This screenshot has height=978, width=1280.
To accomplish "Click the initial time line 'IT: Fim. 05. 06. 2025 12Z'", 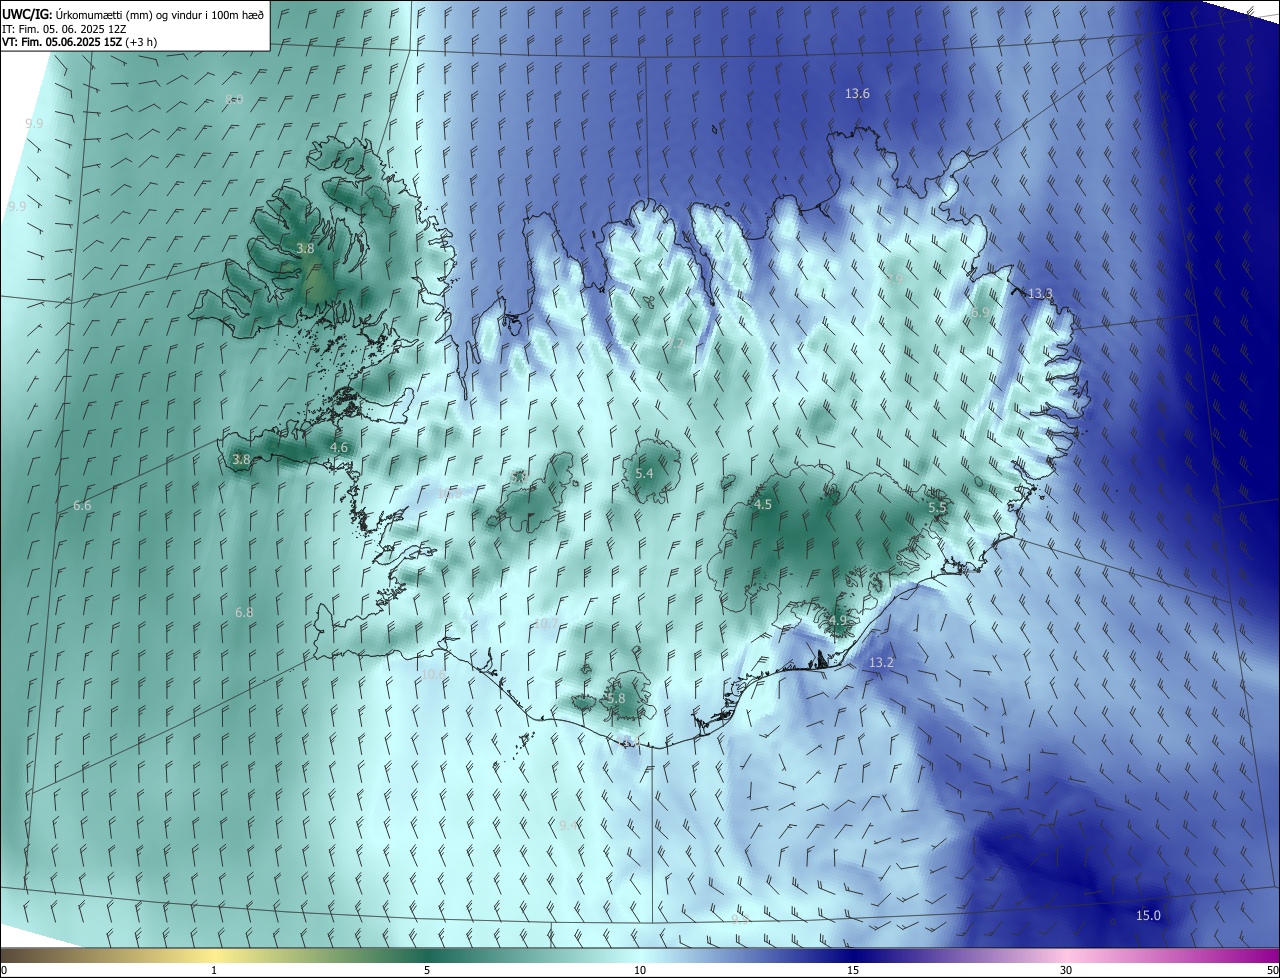I will [x=66, y=28].
